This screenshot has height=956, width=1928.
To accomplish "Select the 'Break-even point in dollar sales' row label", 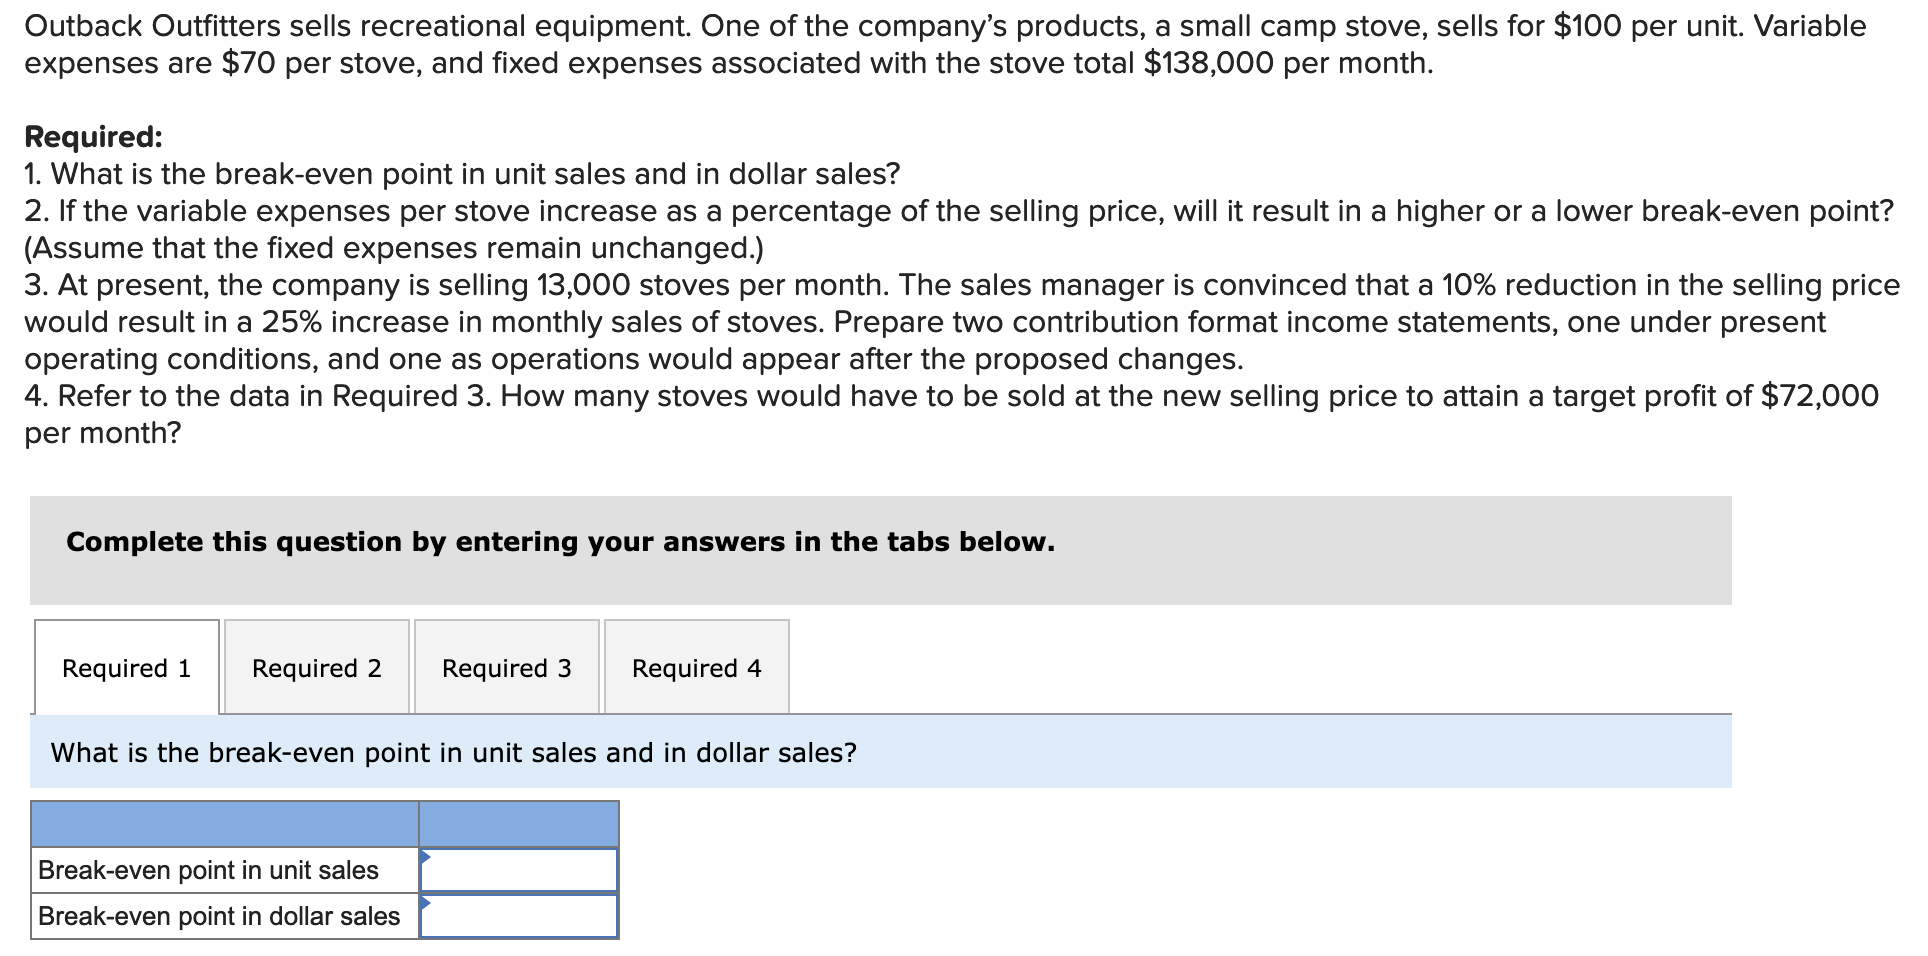I will 218,914.
